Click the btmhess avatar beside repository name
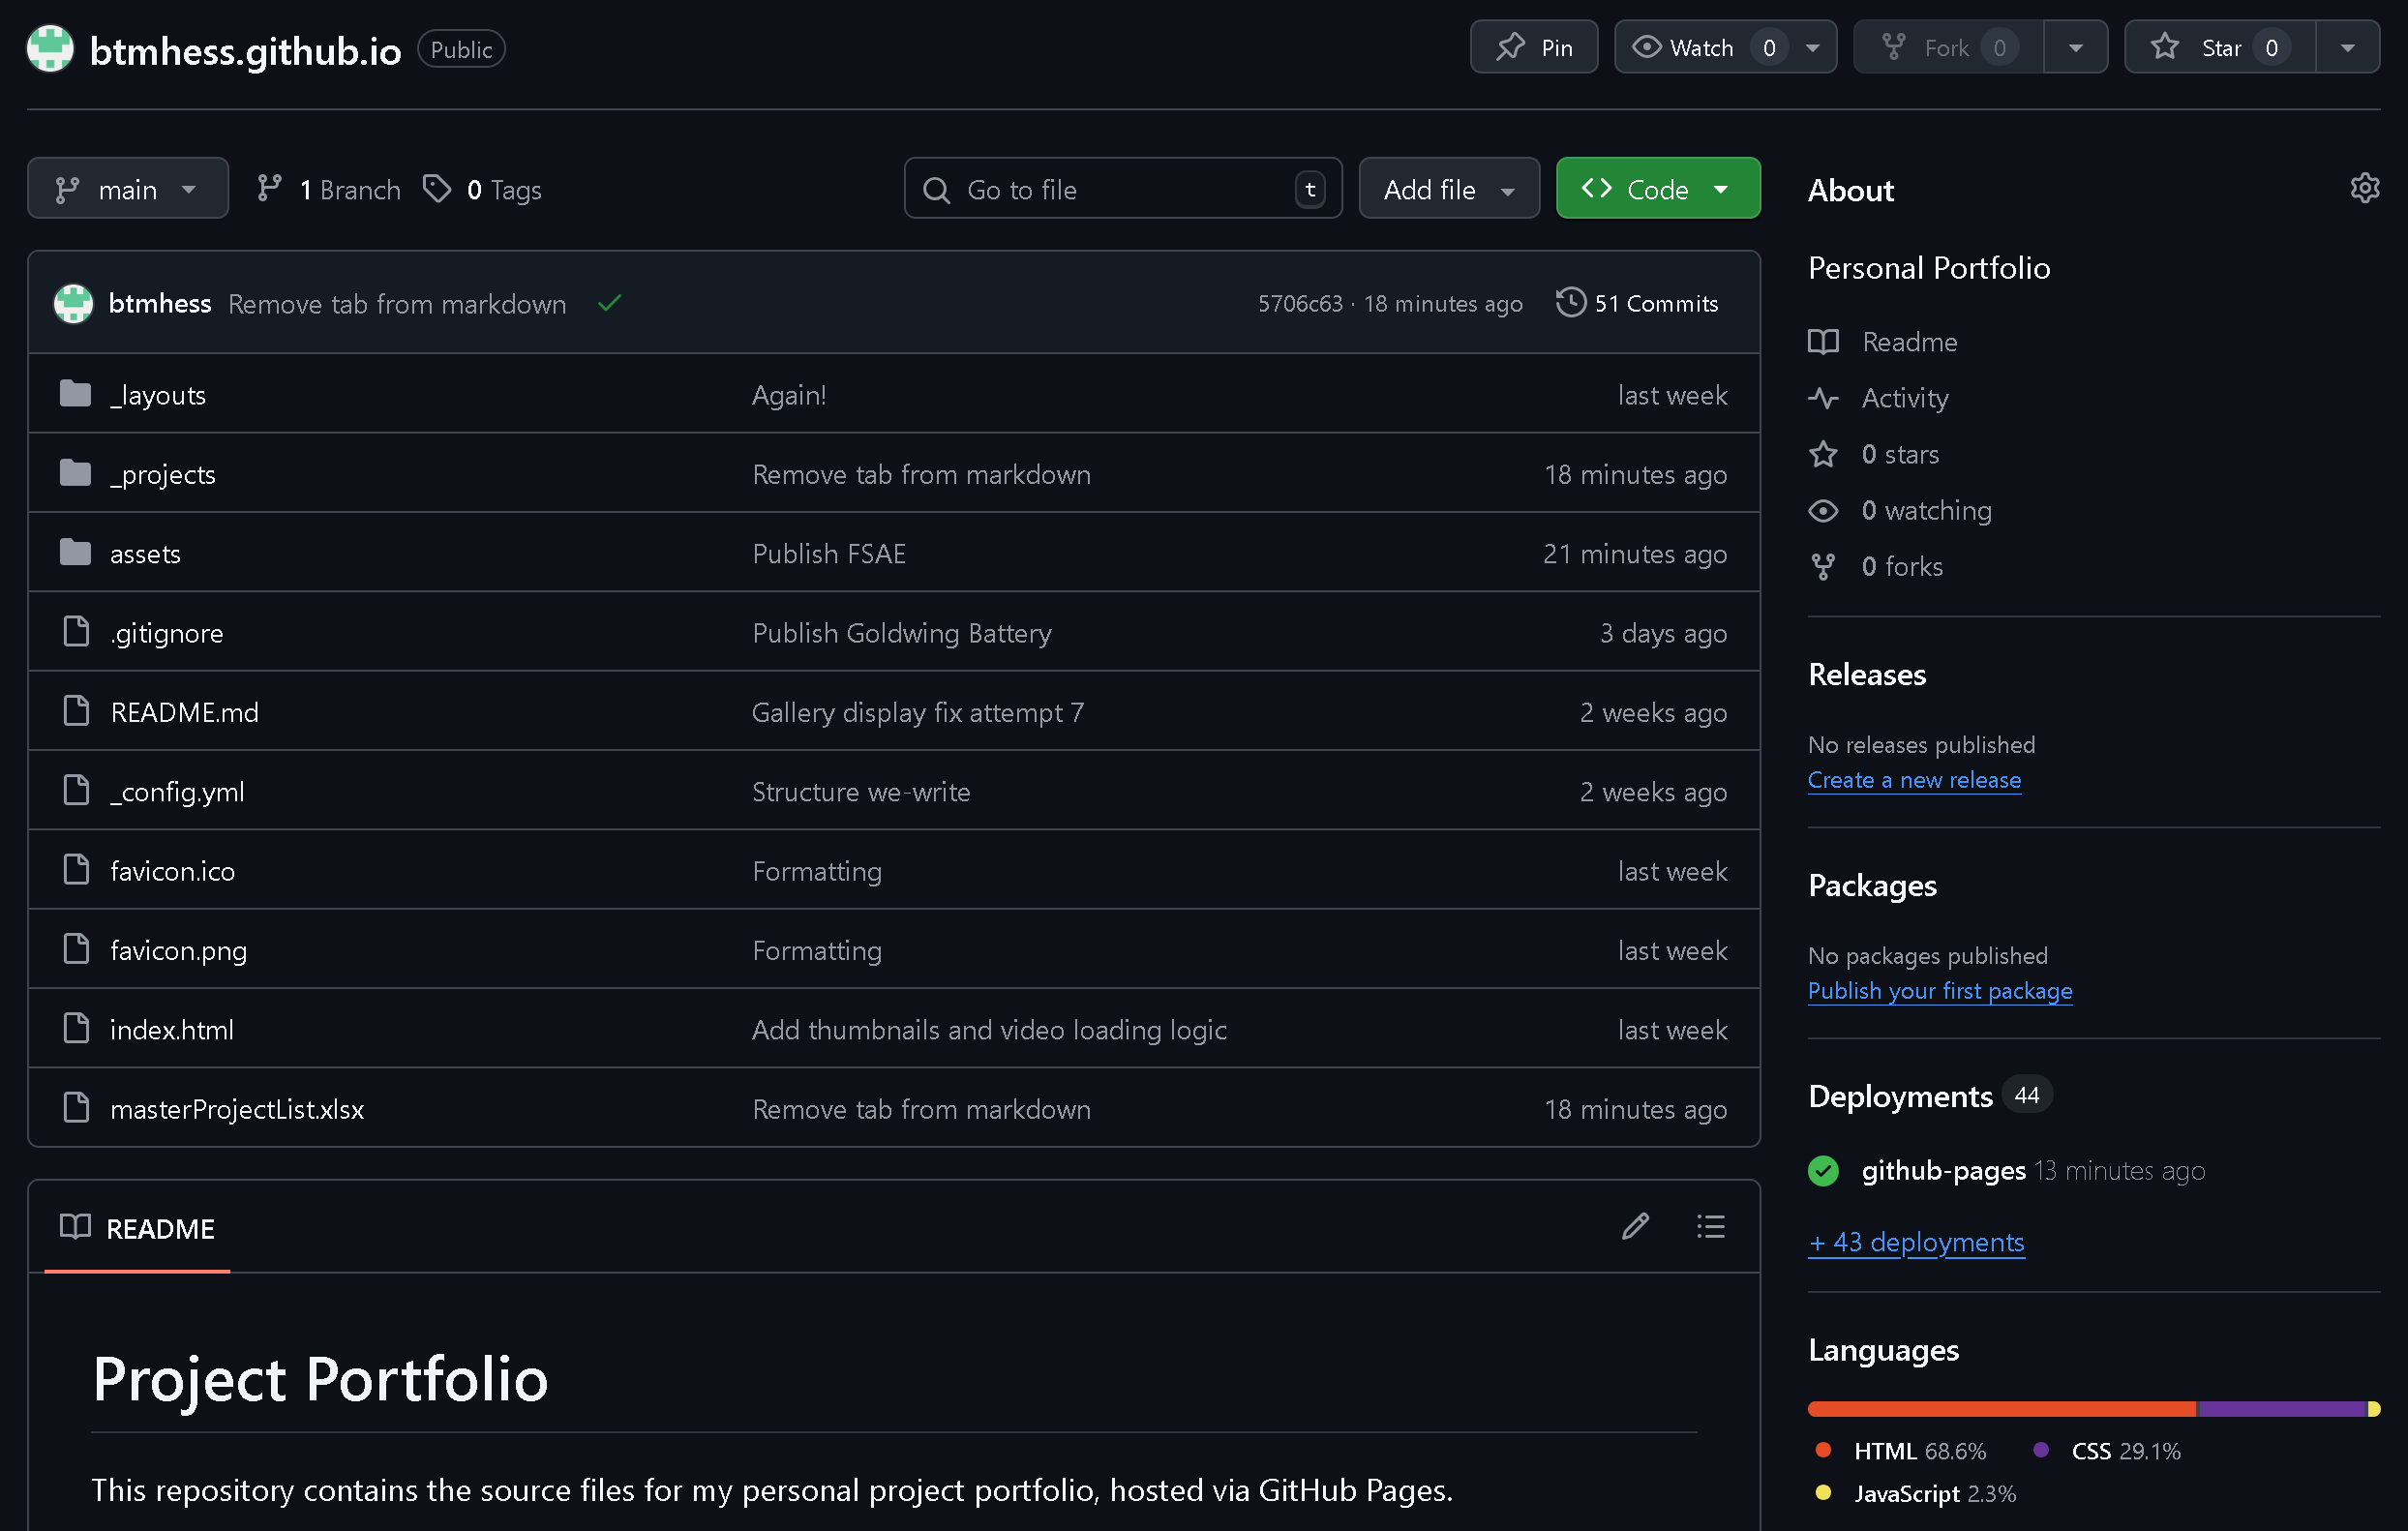The height and width of the screenshot is (1531, 2408). (x=50, y=48)
